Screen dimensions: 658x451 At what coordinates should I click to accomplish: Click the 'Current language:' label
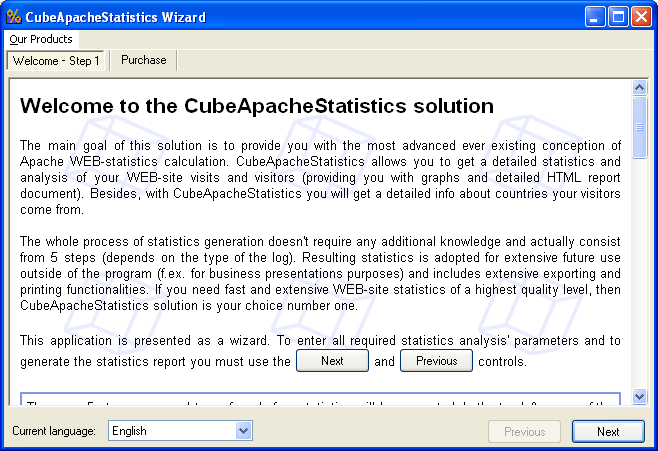54,431
